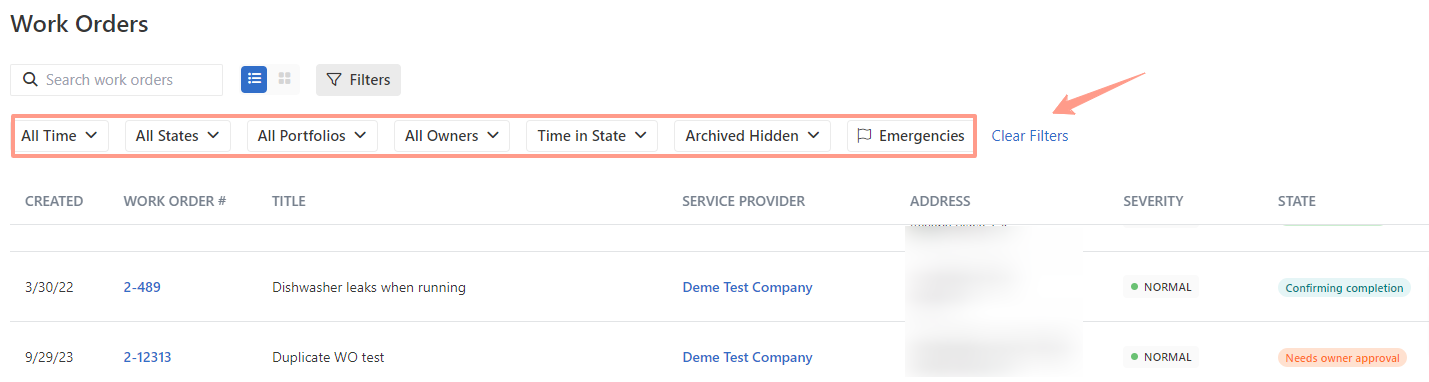Sort by the Created column header

pyautogui.click(x=54, y=201)
